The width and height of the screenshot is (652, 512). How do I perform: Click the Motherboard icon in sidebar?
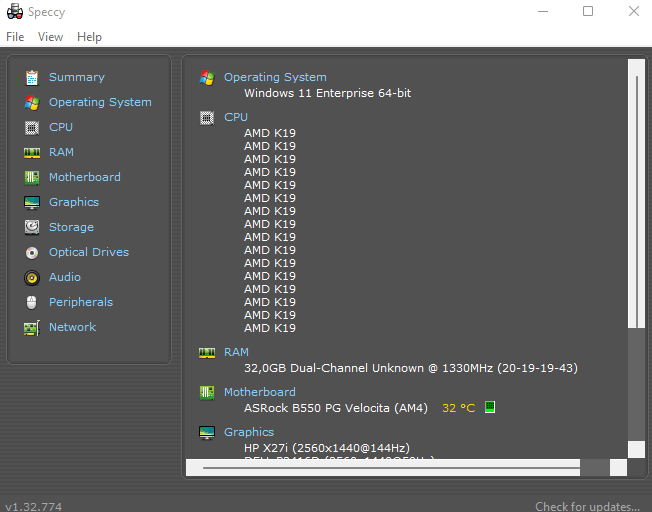pos(32,178)
